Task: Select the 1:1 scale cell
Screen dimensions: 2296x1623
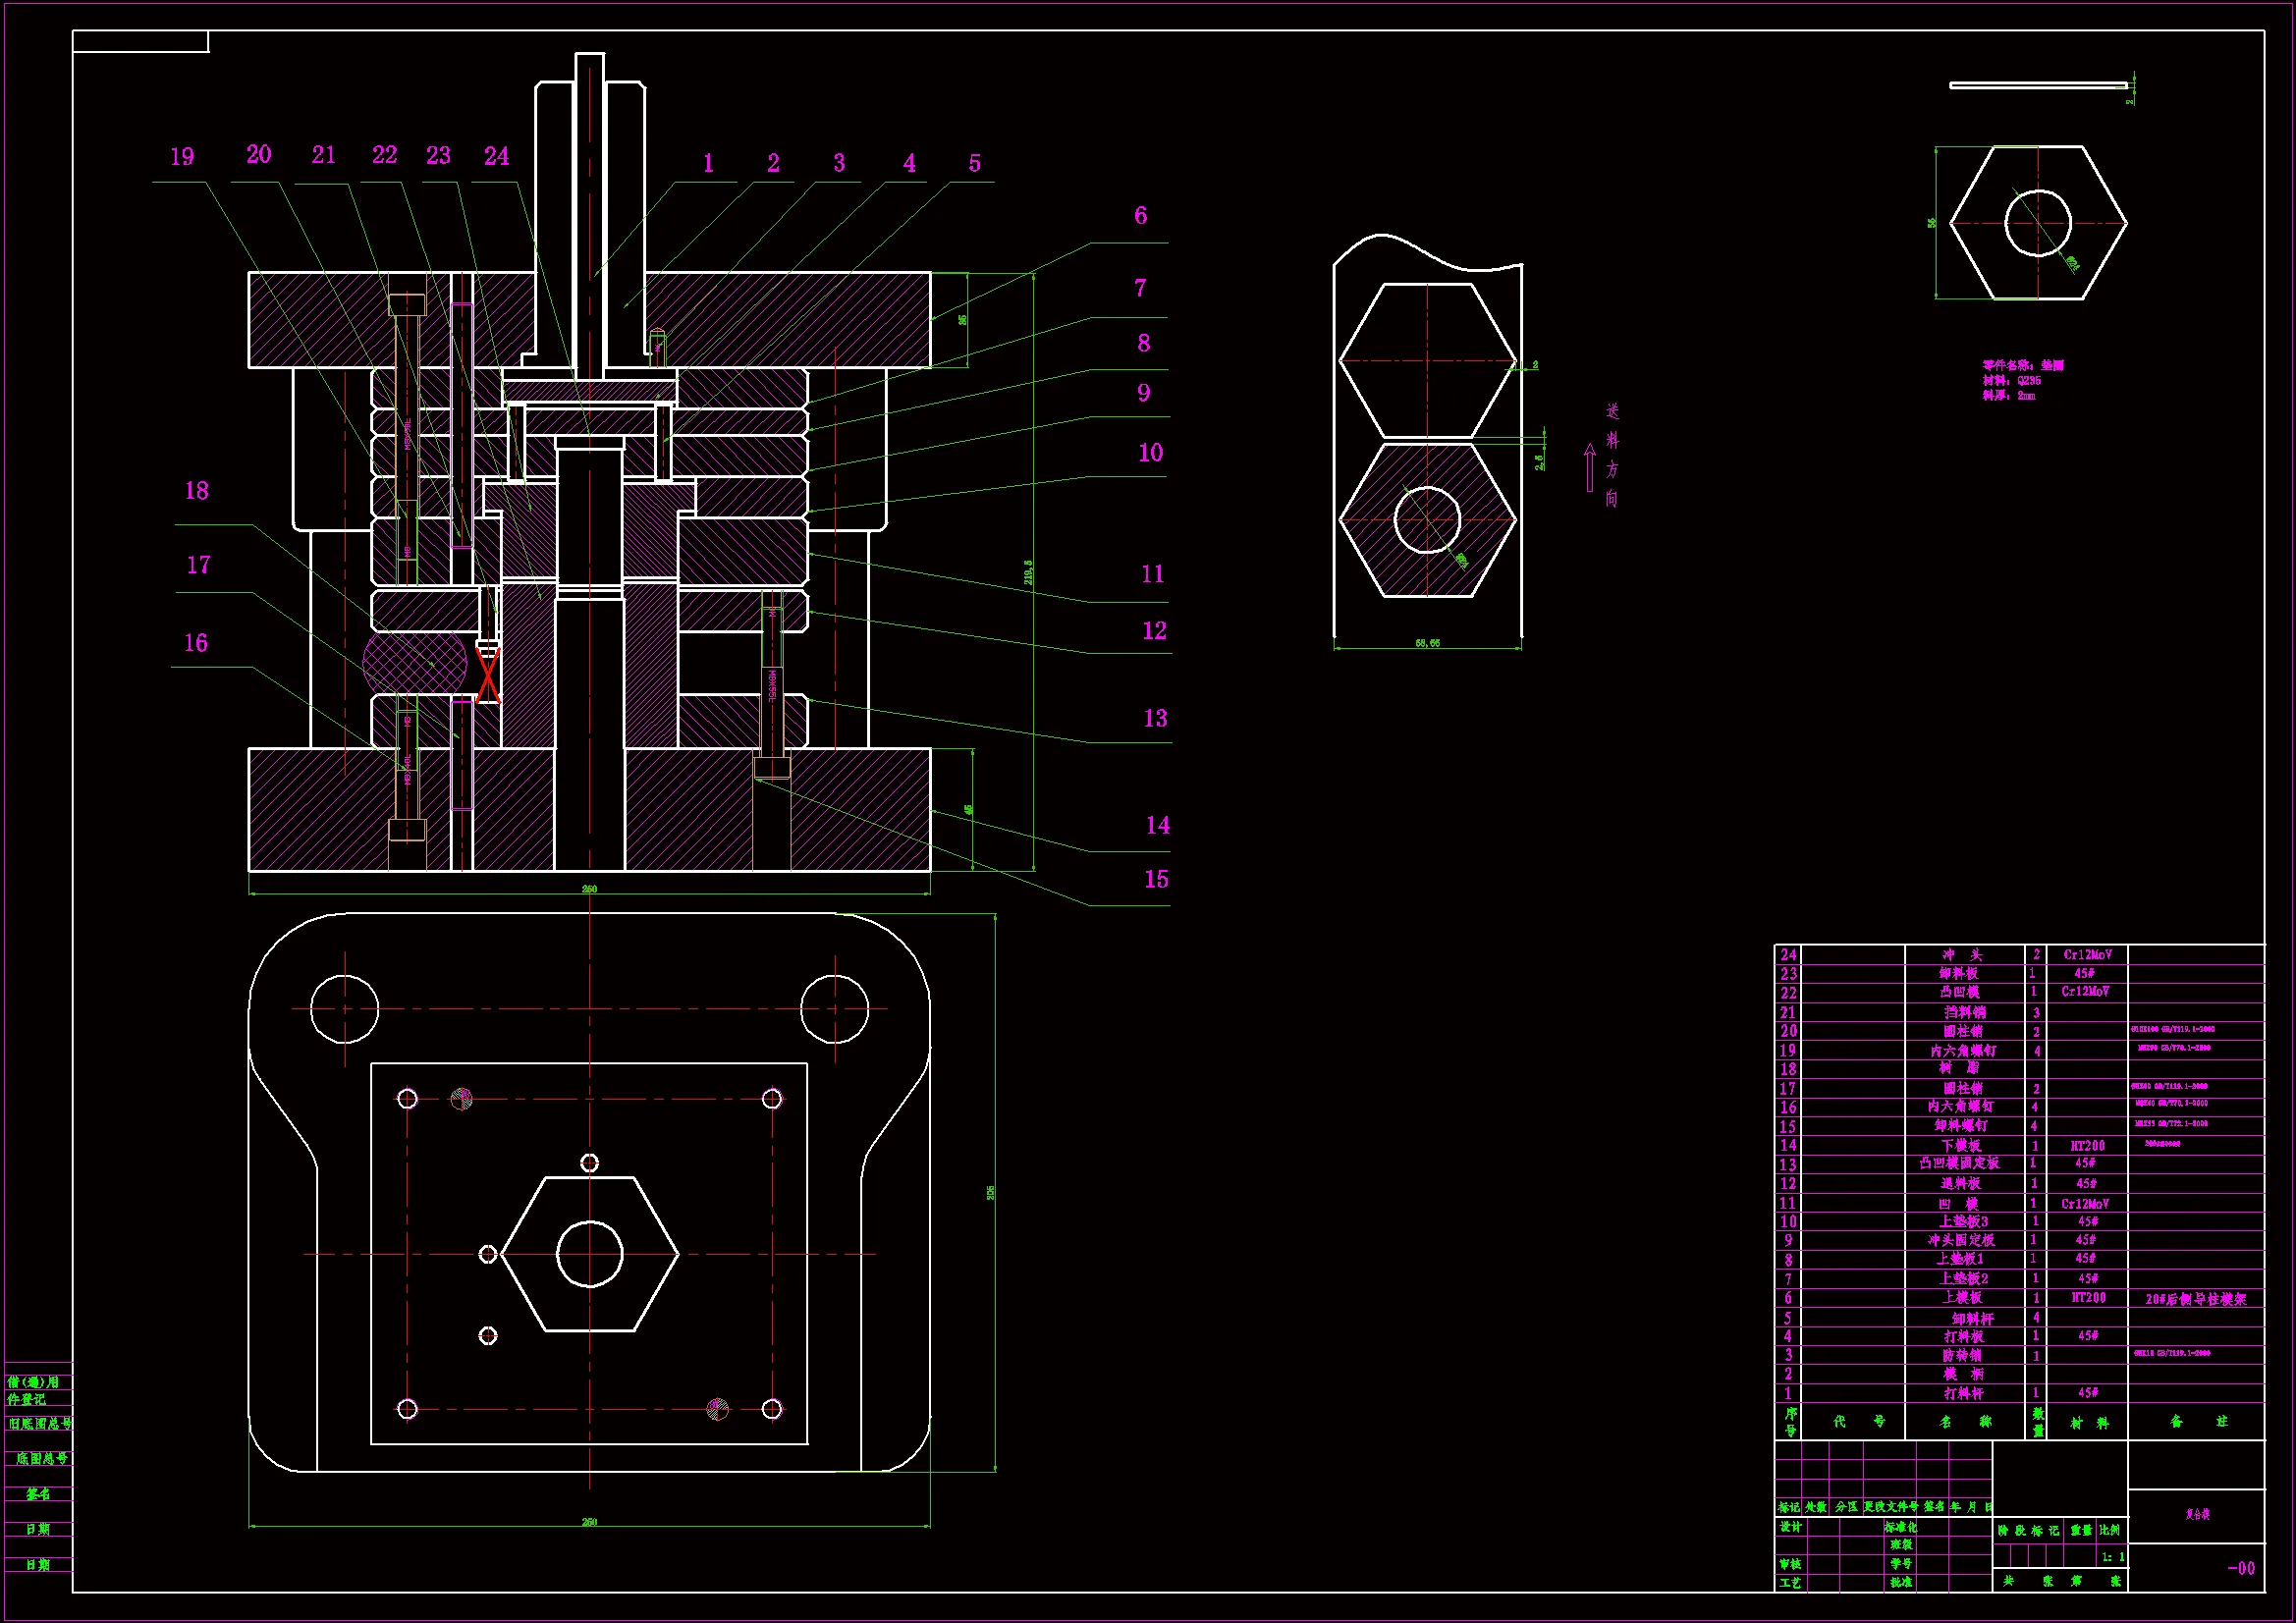Action: (x=2113, y=1557)
